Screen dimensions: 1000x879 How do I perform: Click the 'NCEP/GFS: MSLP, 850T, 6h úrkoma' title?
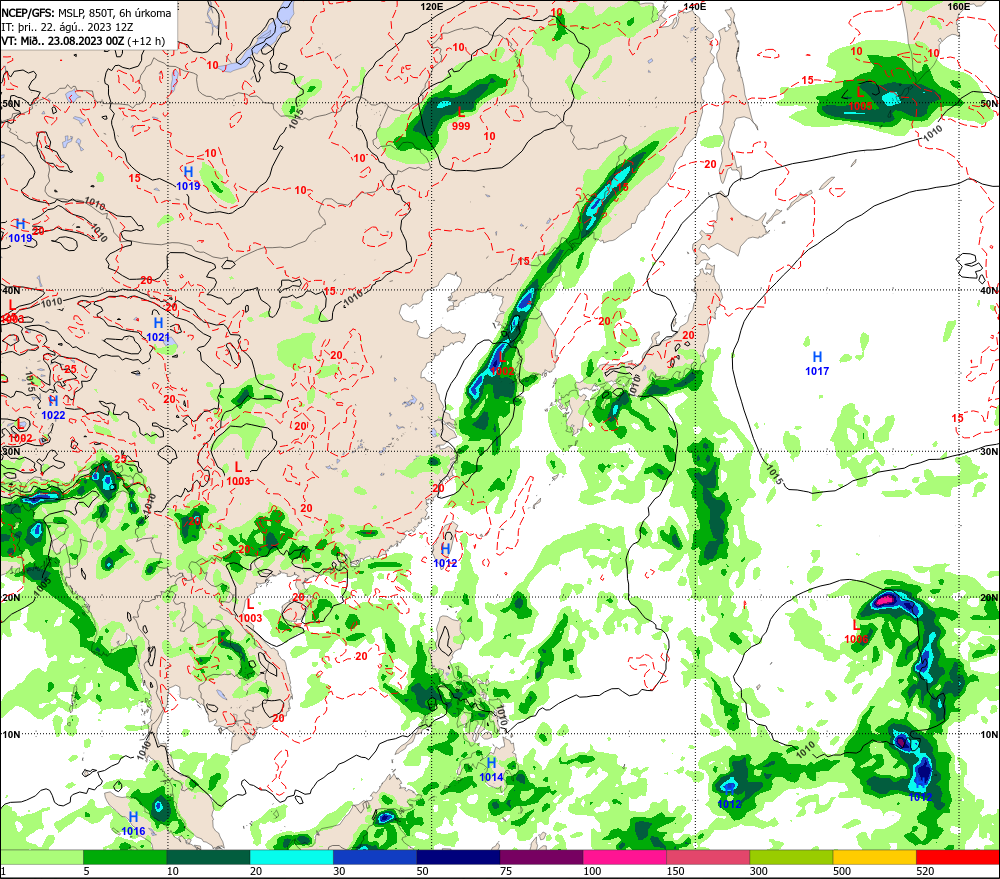86,13
